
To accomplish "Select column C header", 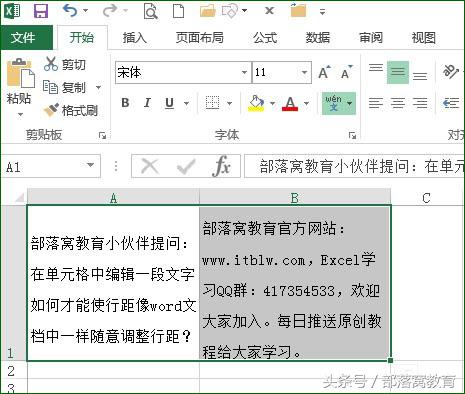I will point(427,197).
